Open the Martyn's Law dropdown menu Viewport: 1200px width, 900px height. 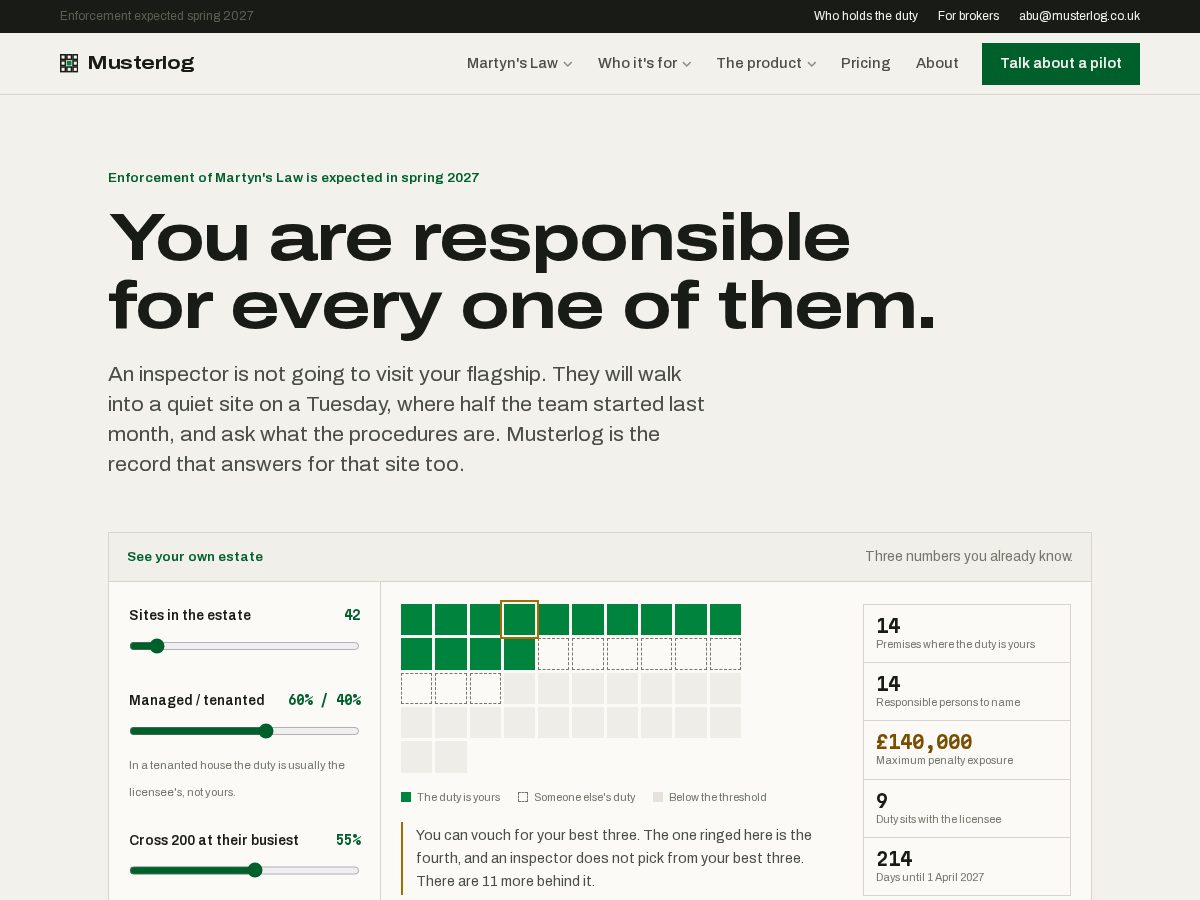tap(519, 63)
